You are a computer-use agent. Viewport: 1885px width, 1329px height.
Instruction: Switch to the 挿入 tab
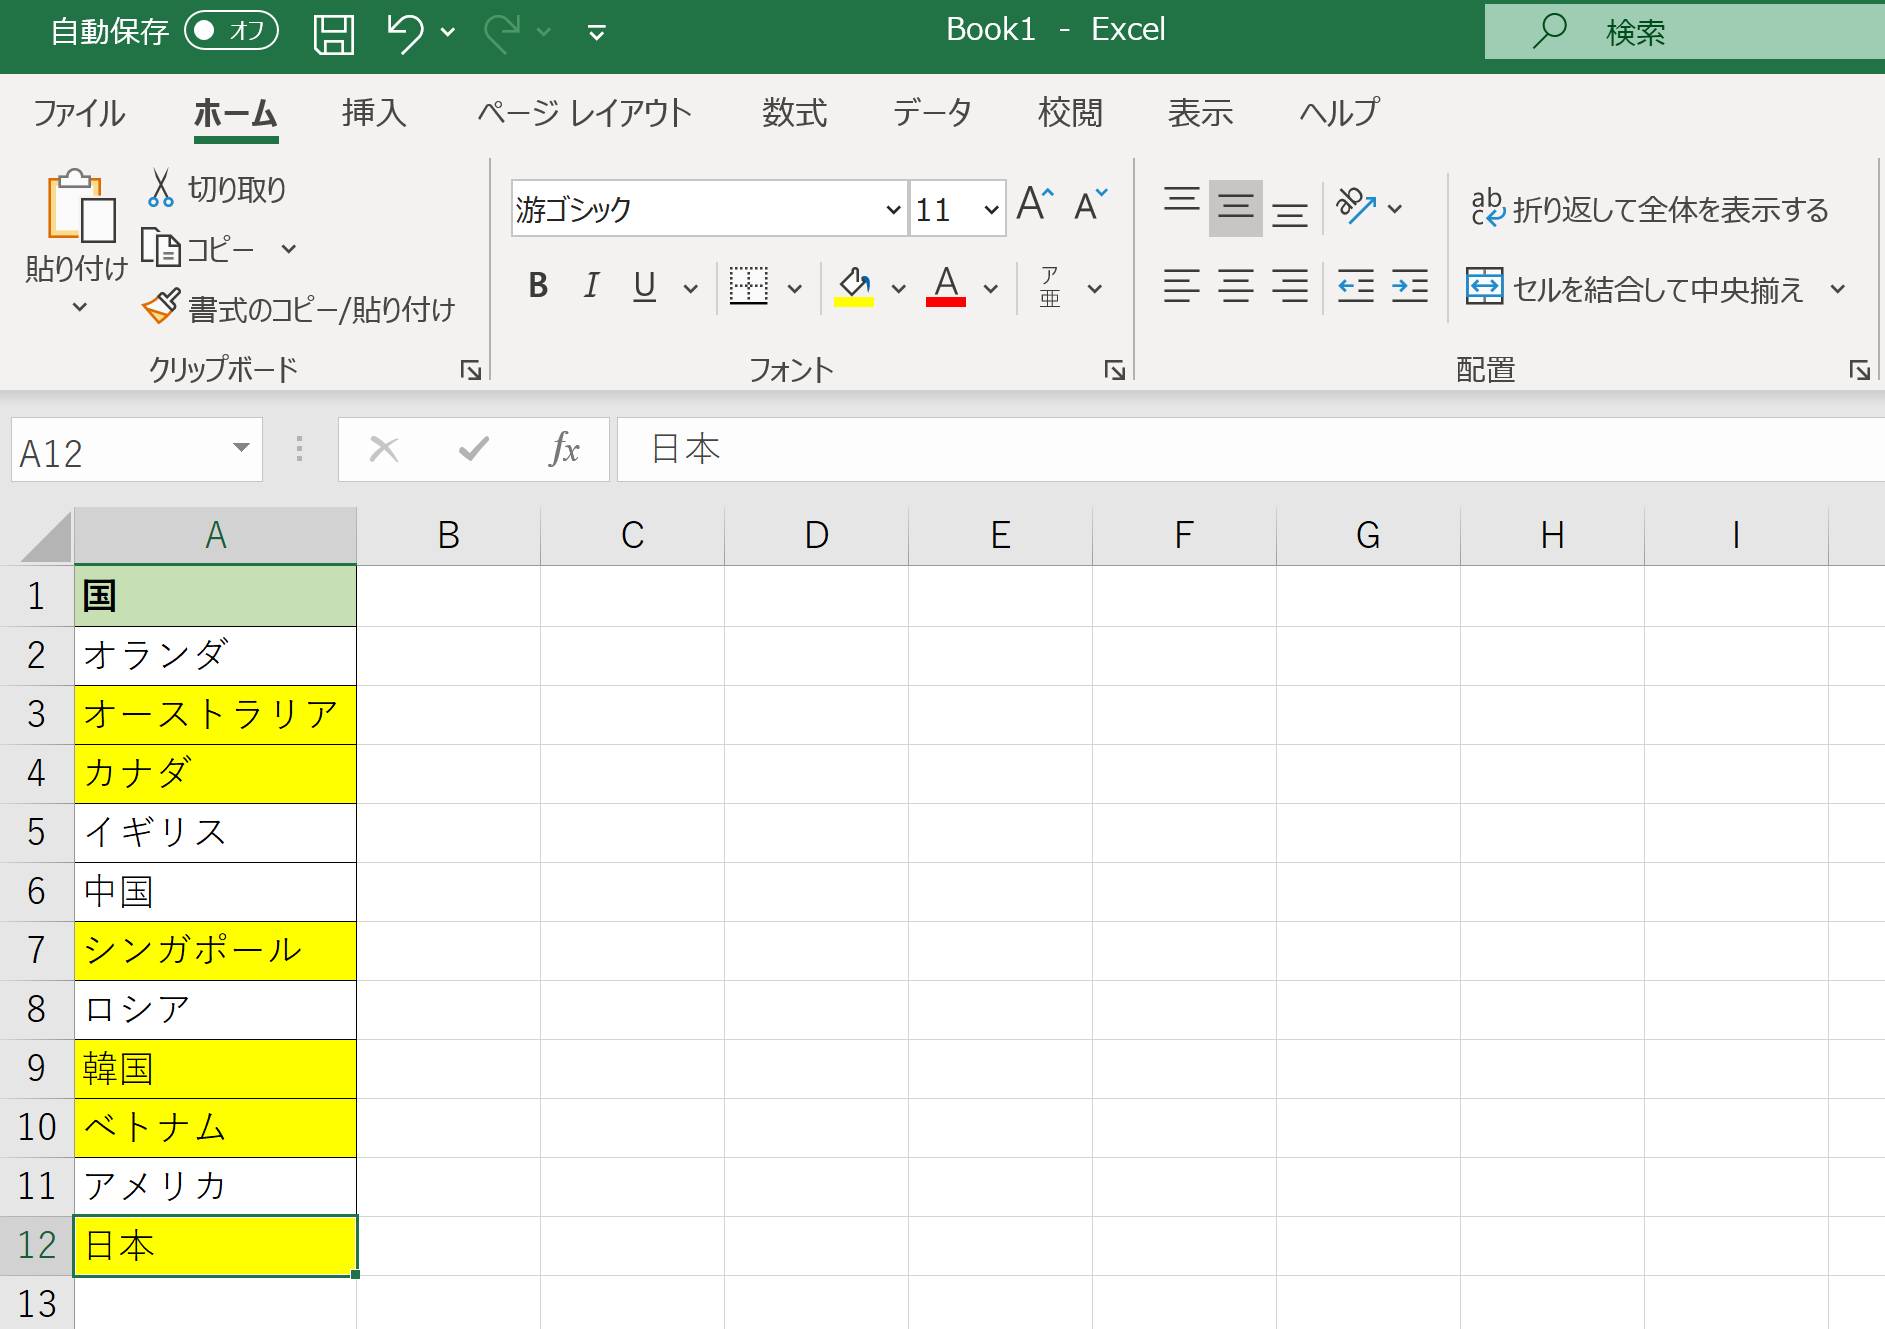(x=374, y=113)
